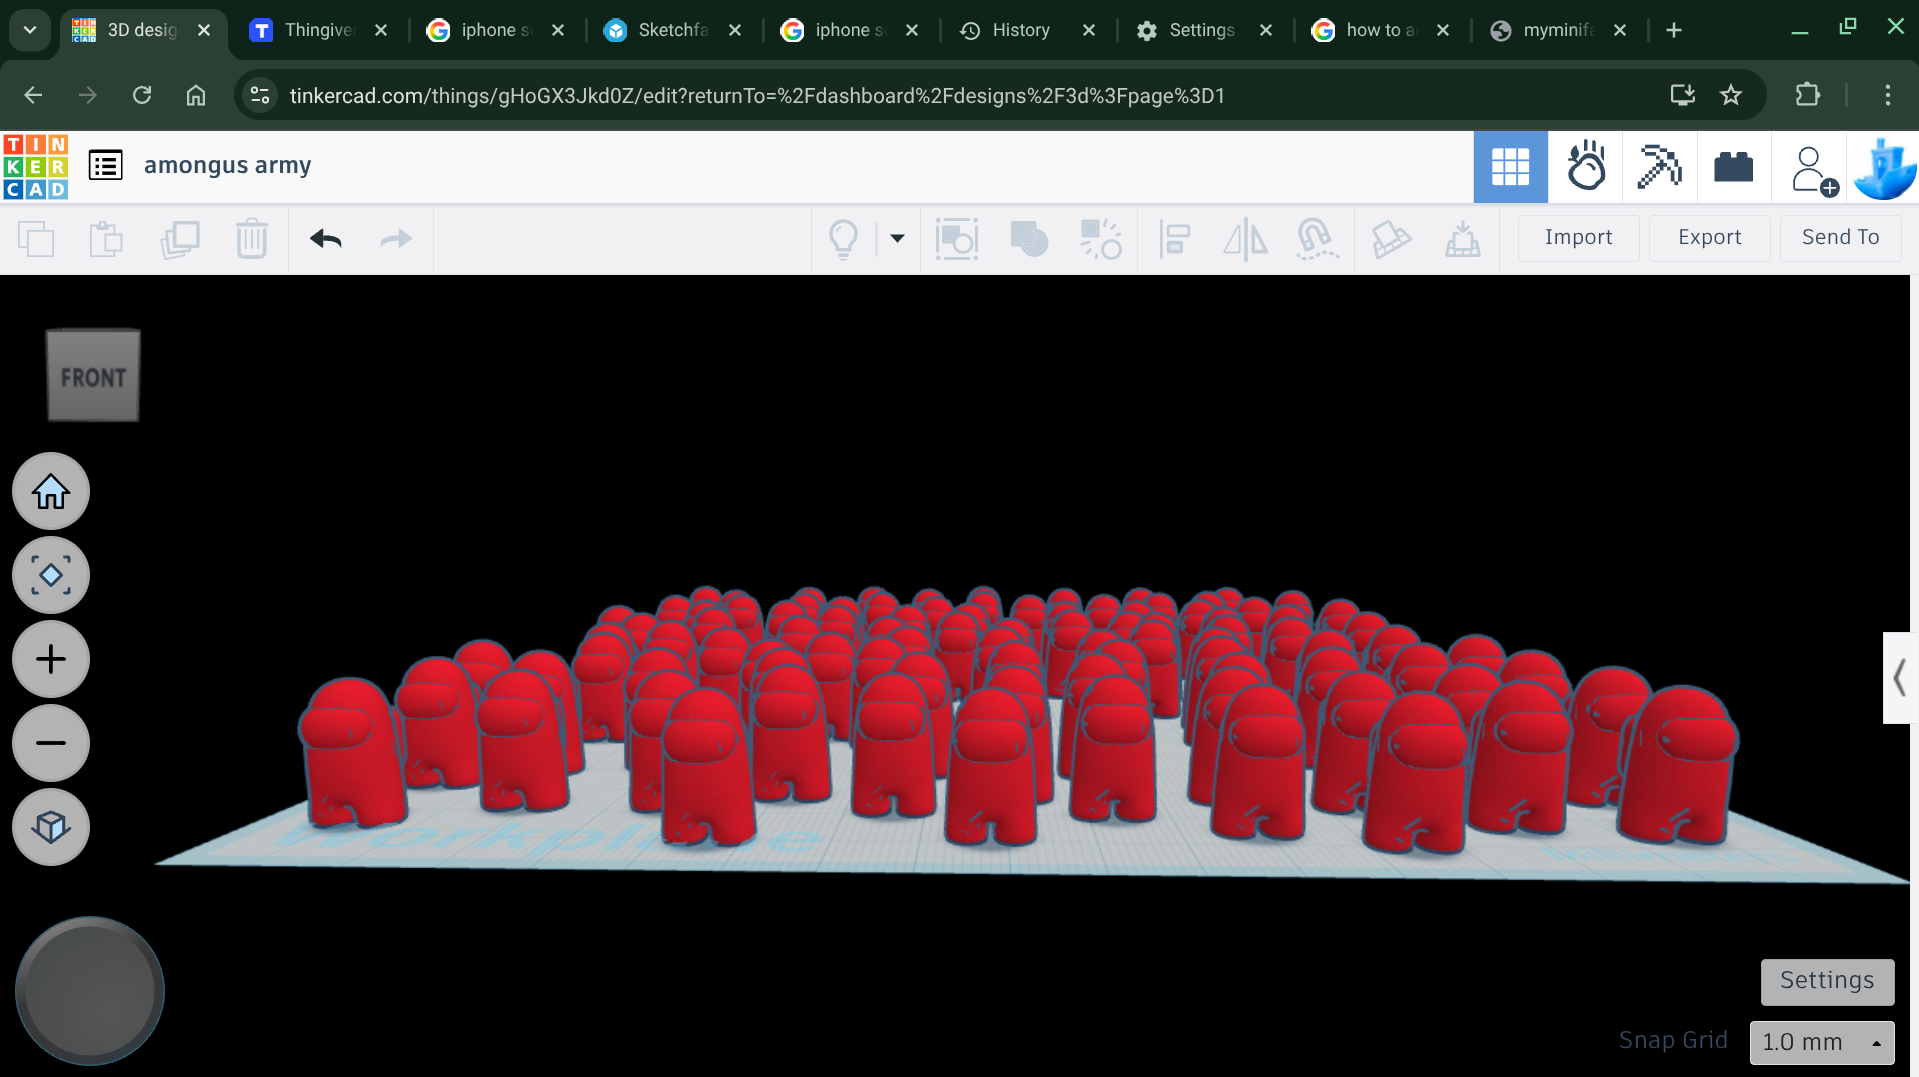1919x1077 pixels.
Task: Select the 3D design grid view icon
Action: click(1510, 167)
